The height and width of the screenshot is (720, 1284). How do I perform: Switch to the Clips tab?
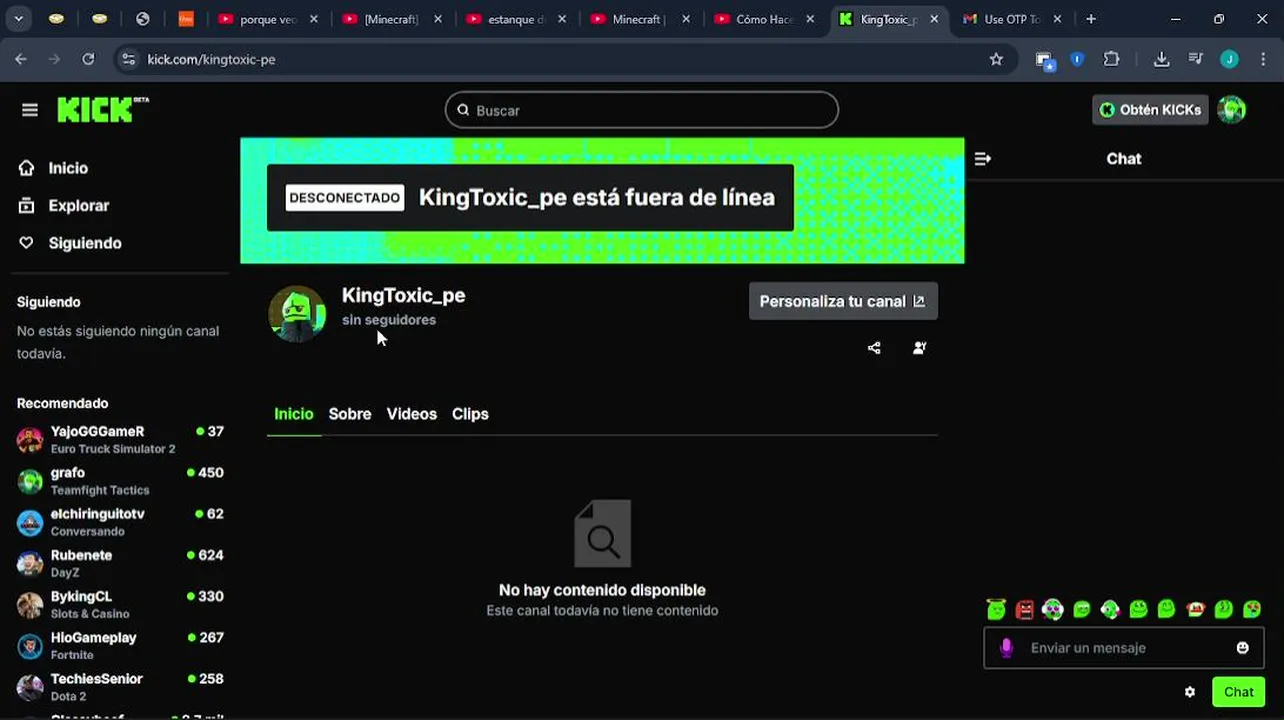pos(470,414)
